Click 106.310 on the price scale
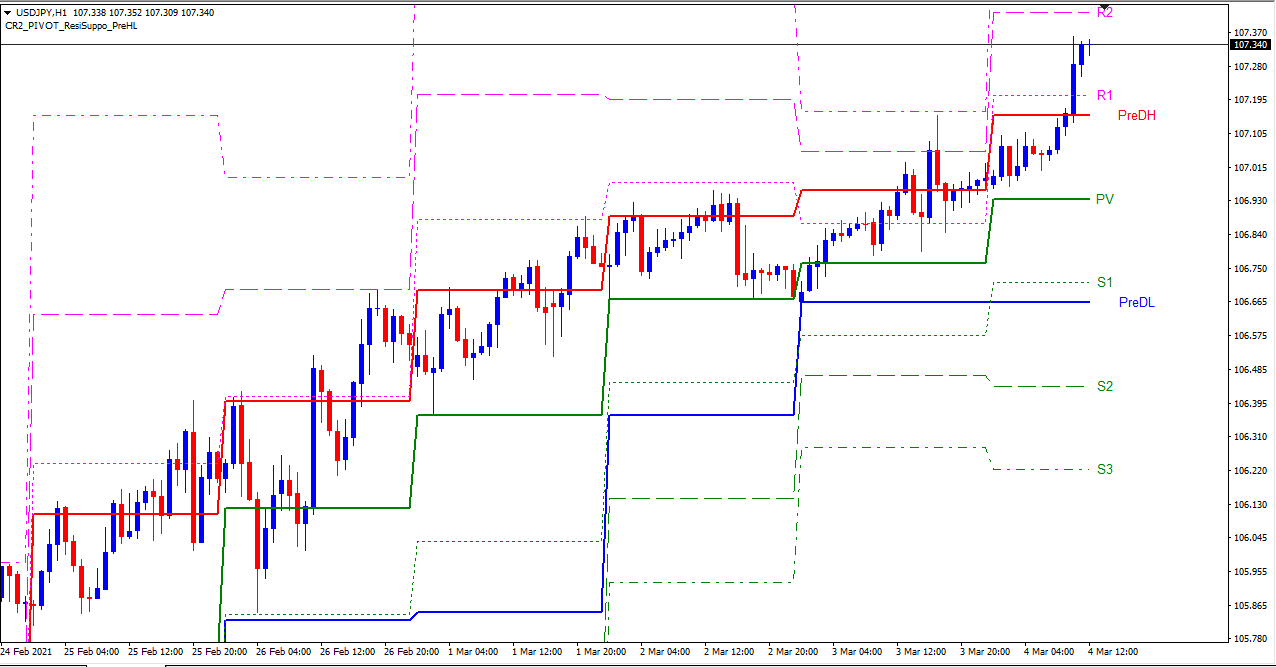The height and width of the screenshot is (667, 1276). tap(1251, 436)
